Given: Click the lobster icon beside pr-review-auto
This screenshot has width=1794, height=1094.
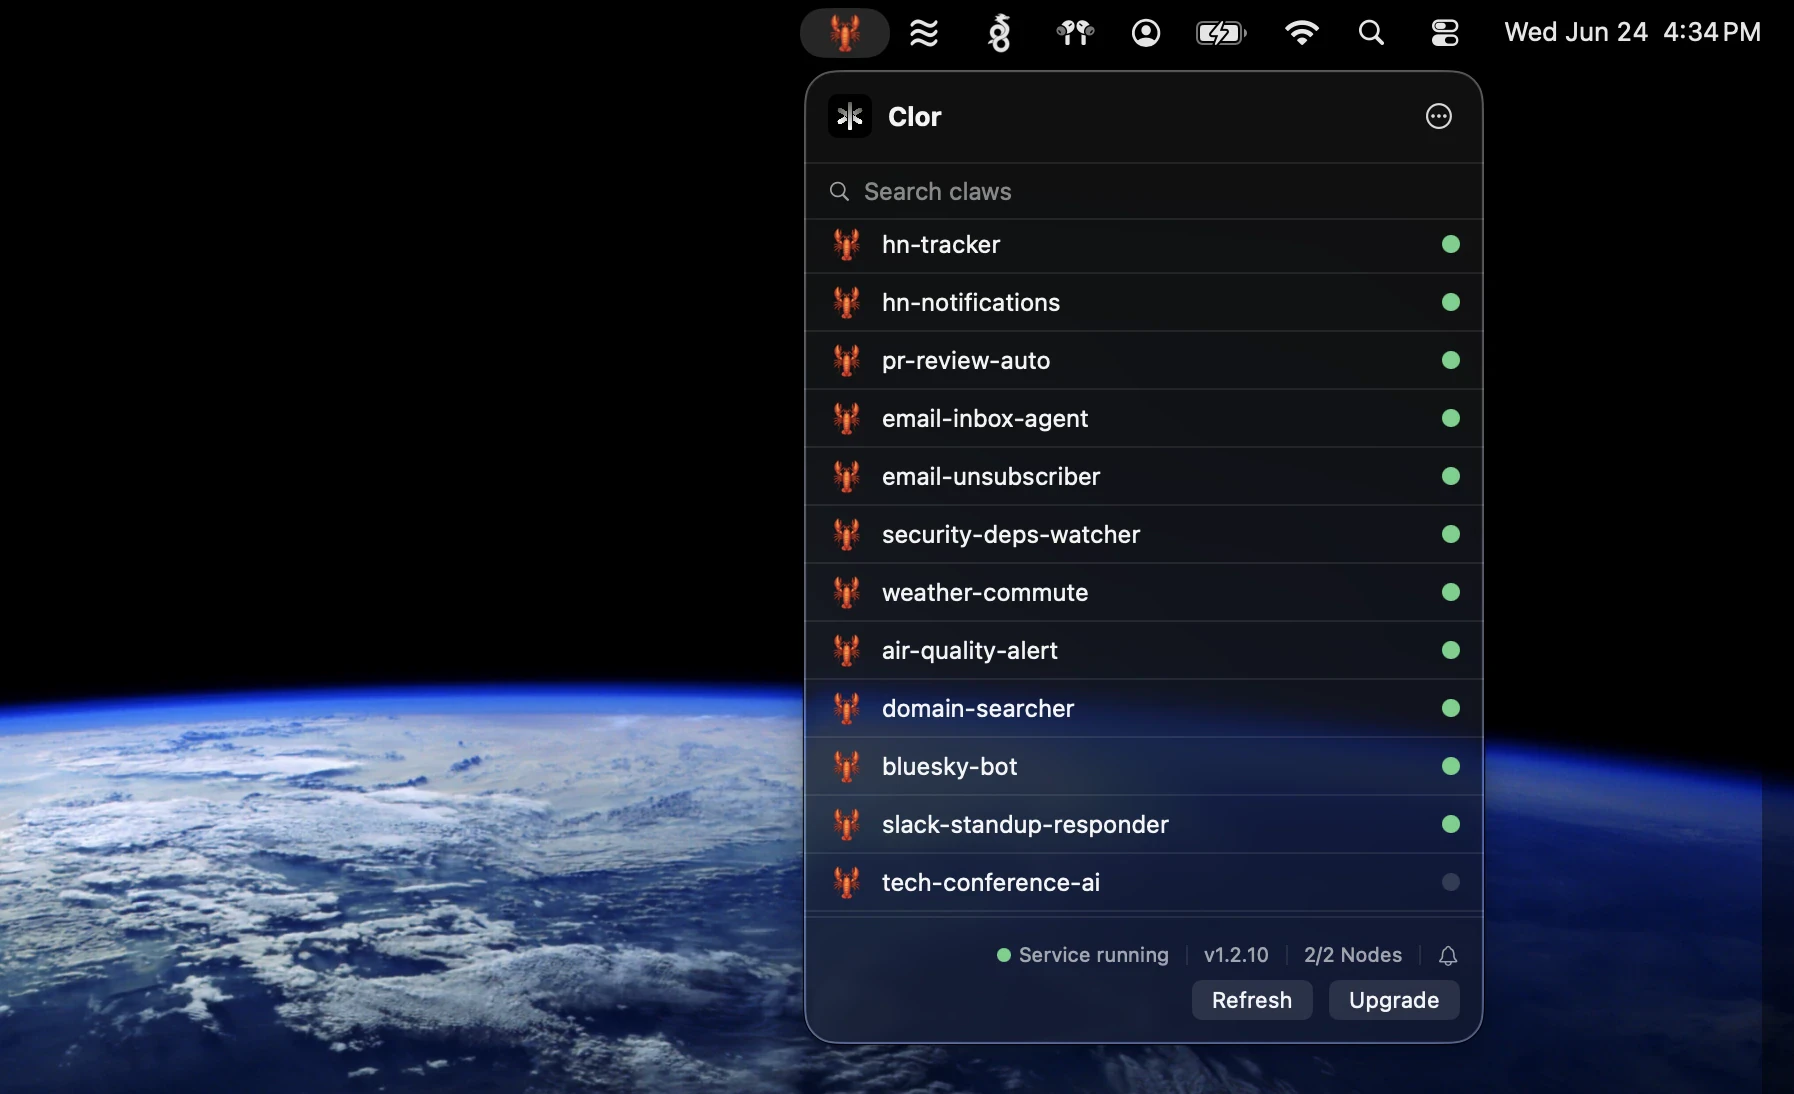Looking at the screenshot, I should (x=847, y=360).
